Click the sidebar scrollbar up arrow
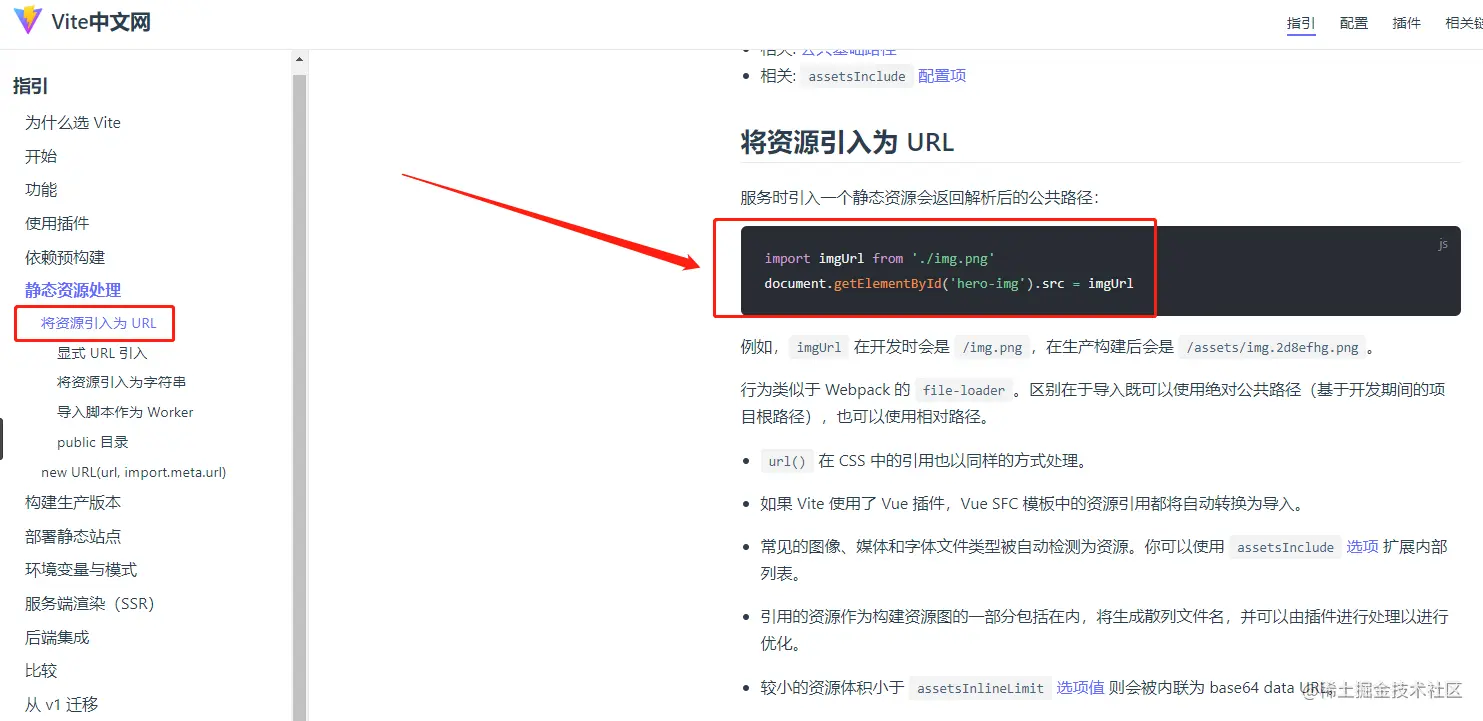This screenshot has width=1483, height=721. click(299, 59)
